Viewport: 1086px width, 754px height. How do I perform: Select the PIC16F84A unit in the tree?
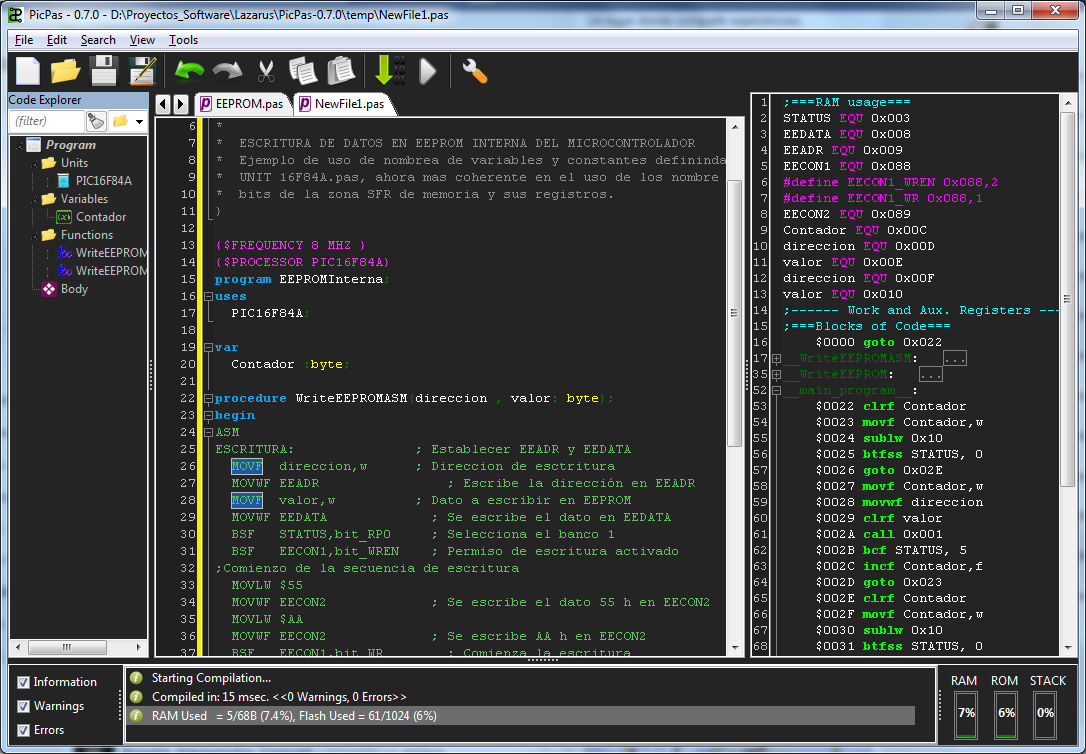(x=103, y=181)
